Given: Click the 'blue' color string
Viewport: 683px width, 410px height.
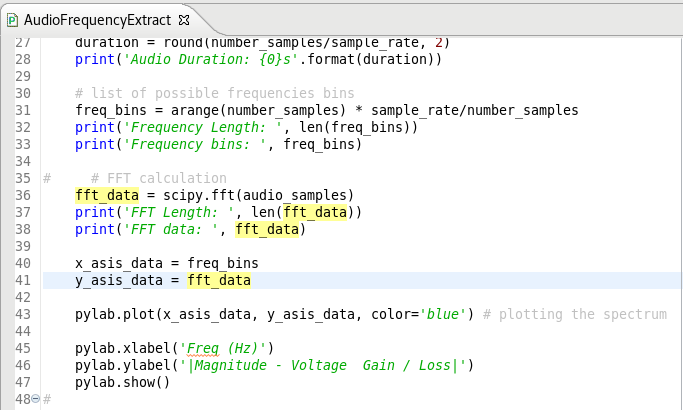Looking at the screenshot, I should (443, 314).
